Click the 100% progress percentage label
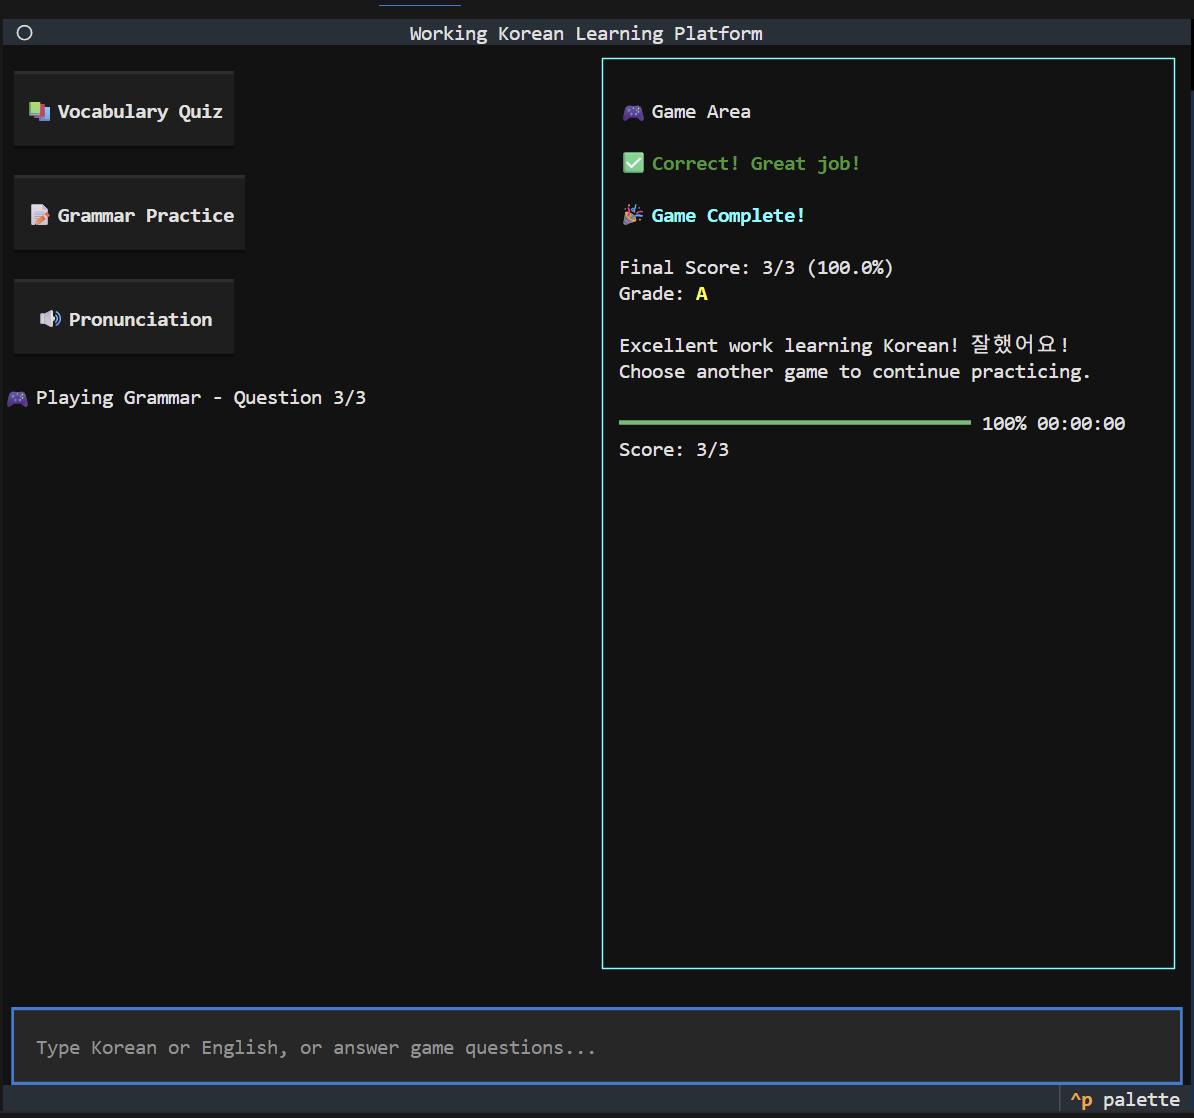Viewport: 1194px width, 1118px height. click(x=1003, y=424)
